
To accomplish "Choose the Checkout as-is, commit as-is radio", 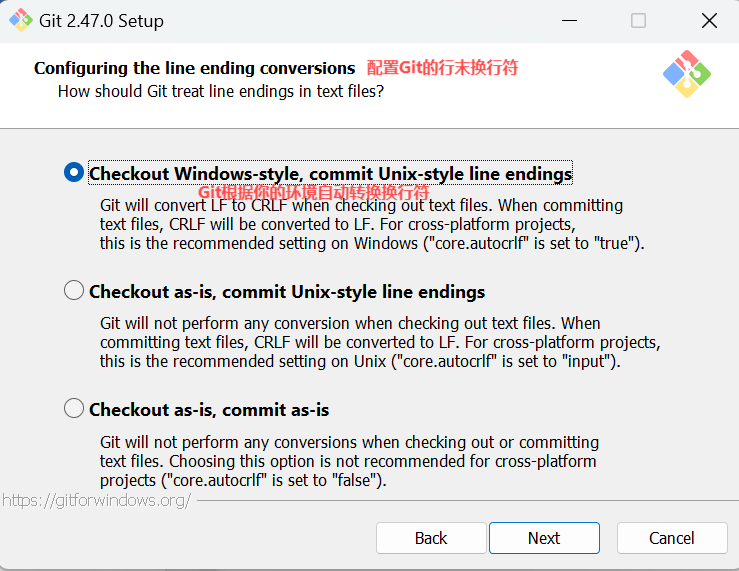I will pos(74,408).
